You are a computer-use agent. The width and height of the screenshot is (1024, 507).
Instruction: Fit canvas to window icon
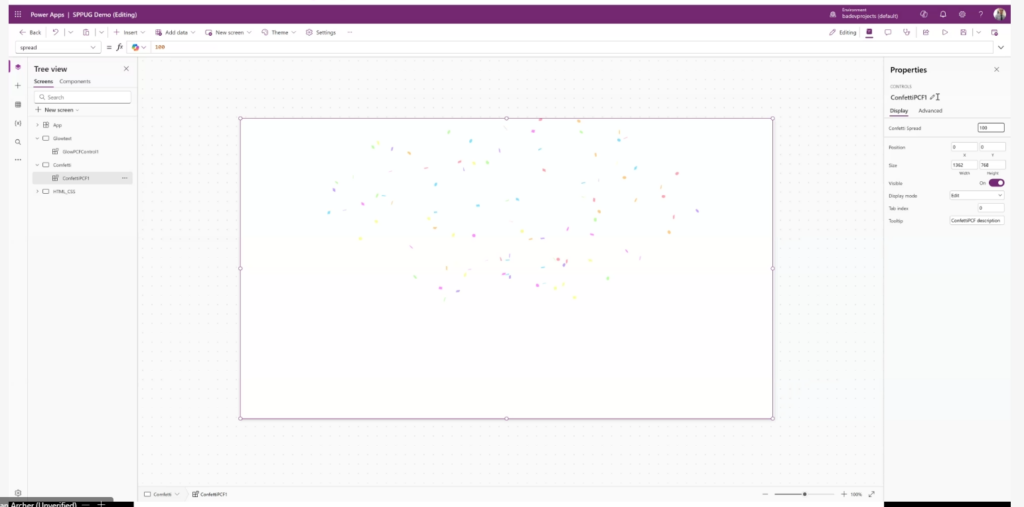(871, 494)
